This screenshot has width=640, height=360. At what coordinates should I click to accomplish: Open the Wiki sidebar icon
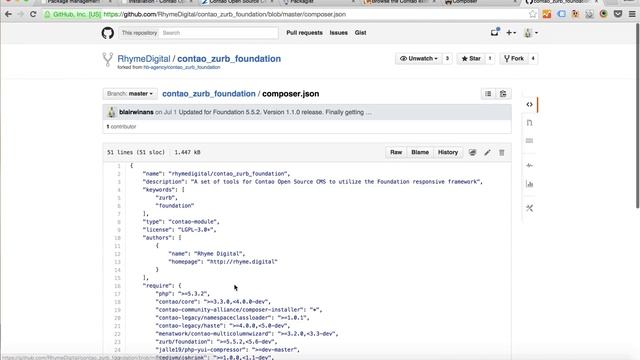pos(529,141)
